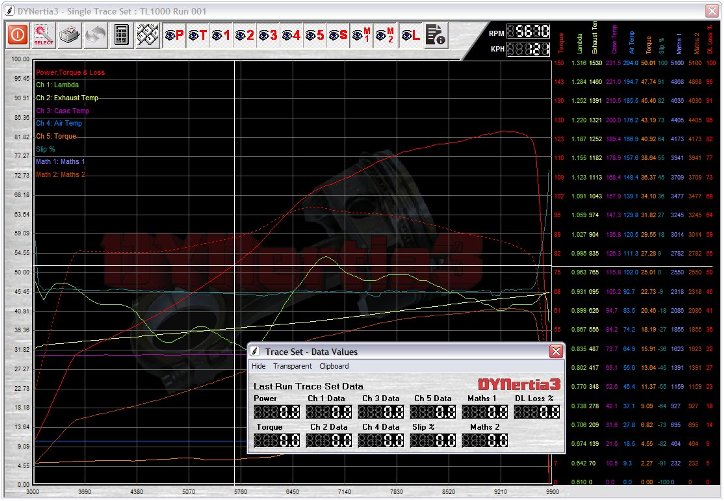Image resolution: width=724 pixels, height=501 pixels.
Task: Click the Slip % readout
Action: click(433, 440)
